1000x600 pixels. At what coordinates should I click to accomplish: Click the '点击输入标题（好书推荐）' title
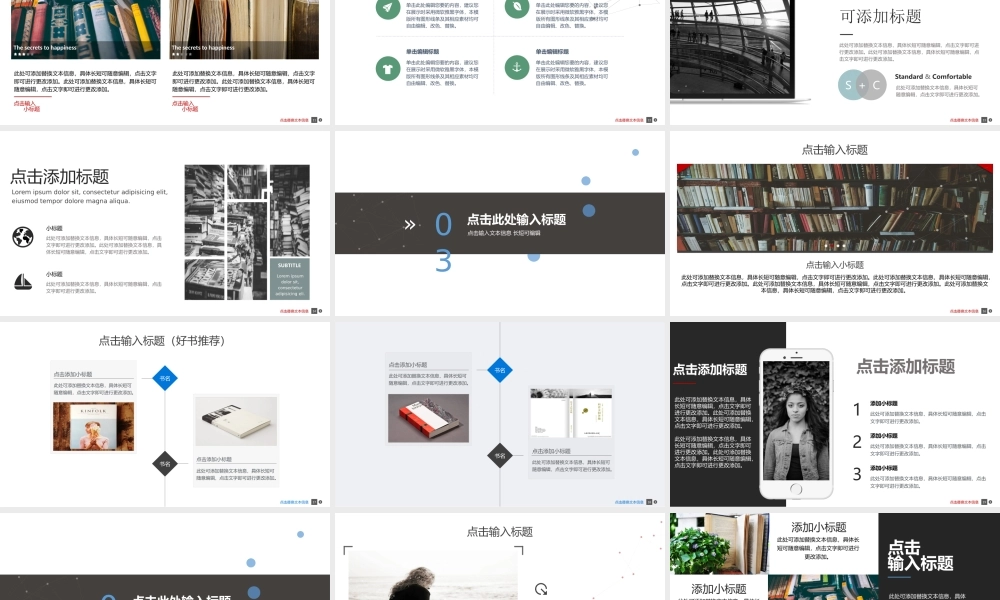pyautogui.click(x=162, y=340)
